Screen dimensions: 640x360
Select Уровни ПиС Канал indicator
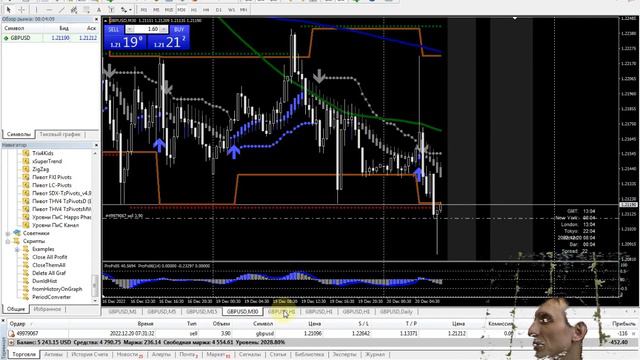pos(56,225)
